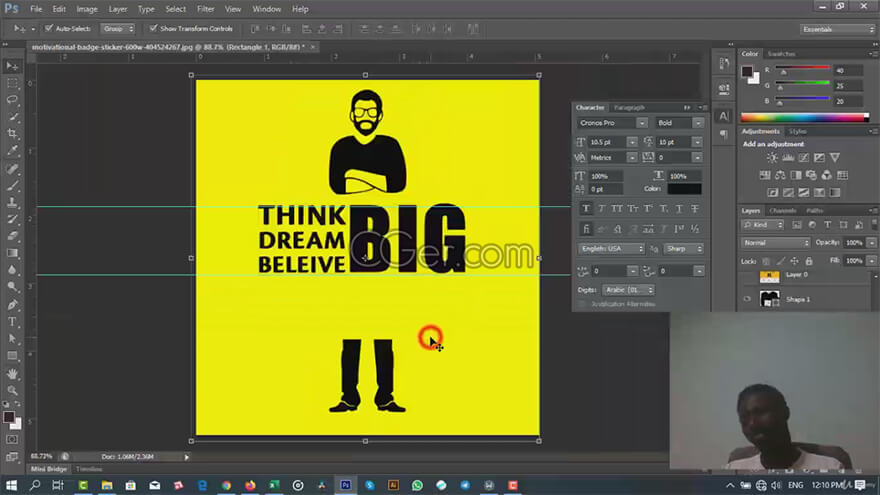Toggle All Caps text style
The height and width of the screenshot is (495, 880).
click(617, 209)
